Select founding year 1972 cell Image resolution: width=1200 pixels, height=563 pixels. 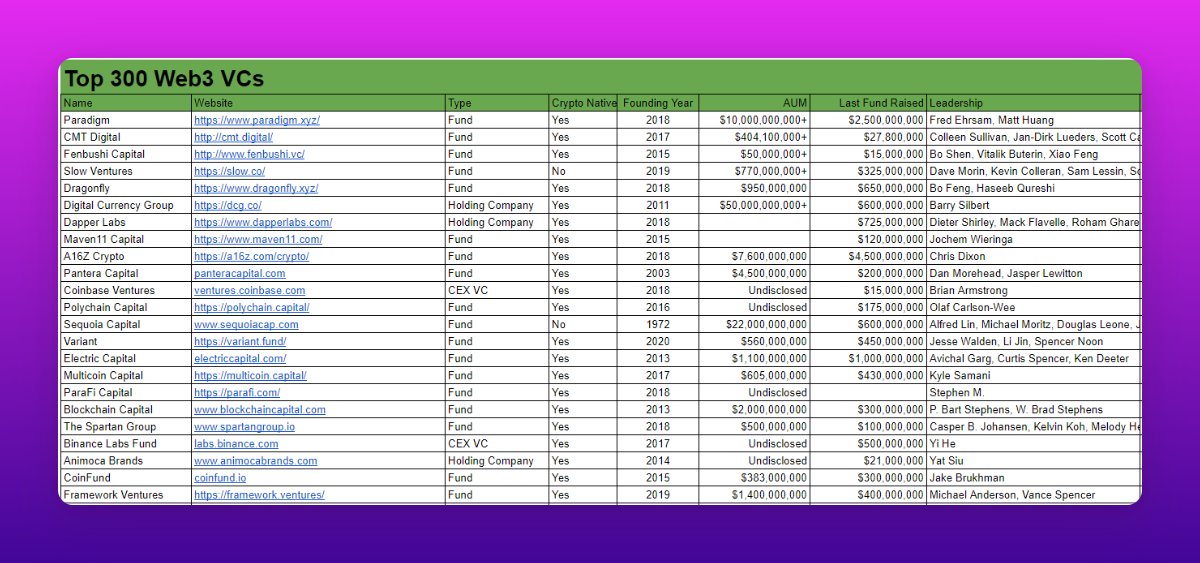(658, 324)
